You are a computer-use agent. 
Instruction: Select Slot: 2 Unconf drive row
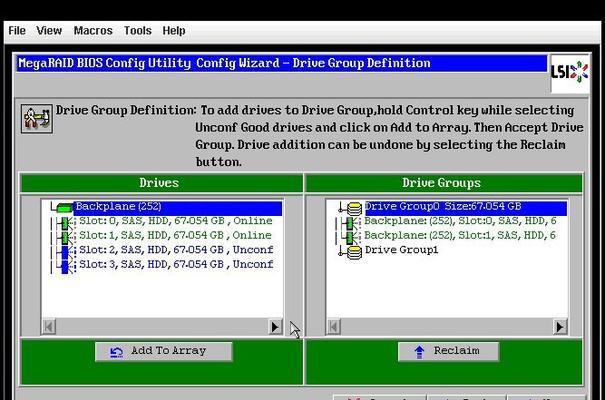tap(176, 250)
